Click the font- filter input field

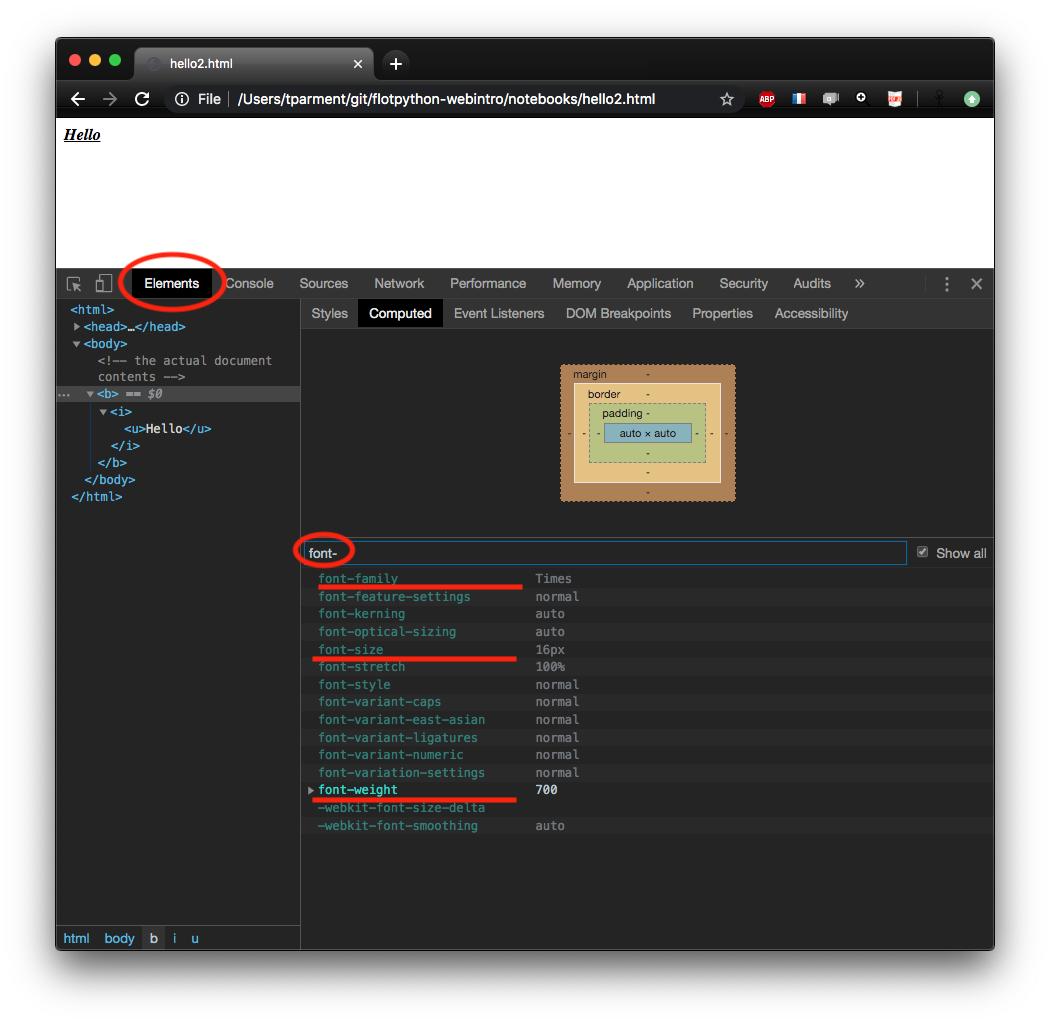click(500, 551)
